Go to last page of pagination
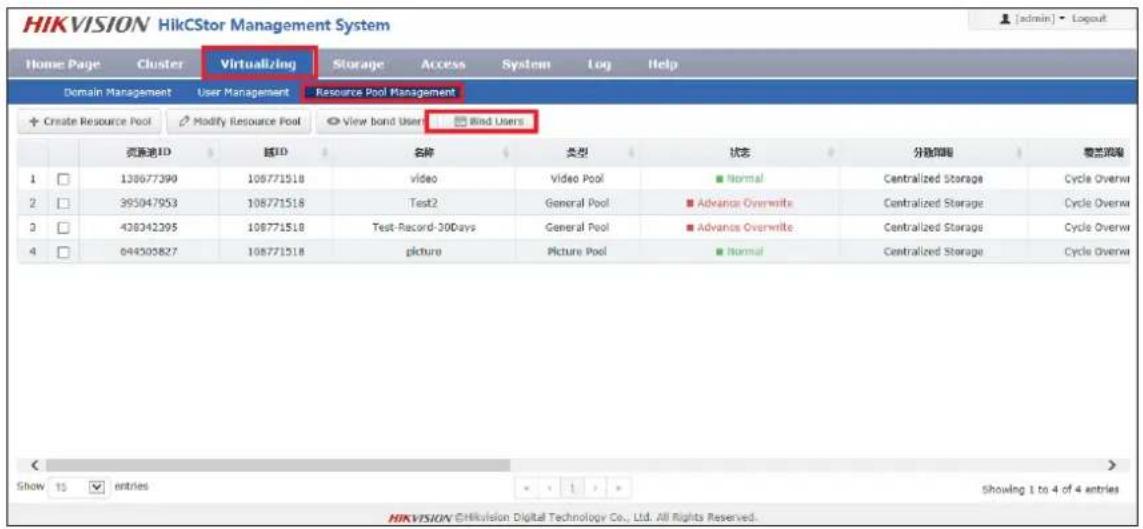 (620, 486)
